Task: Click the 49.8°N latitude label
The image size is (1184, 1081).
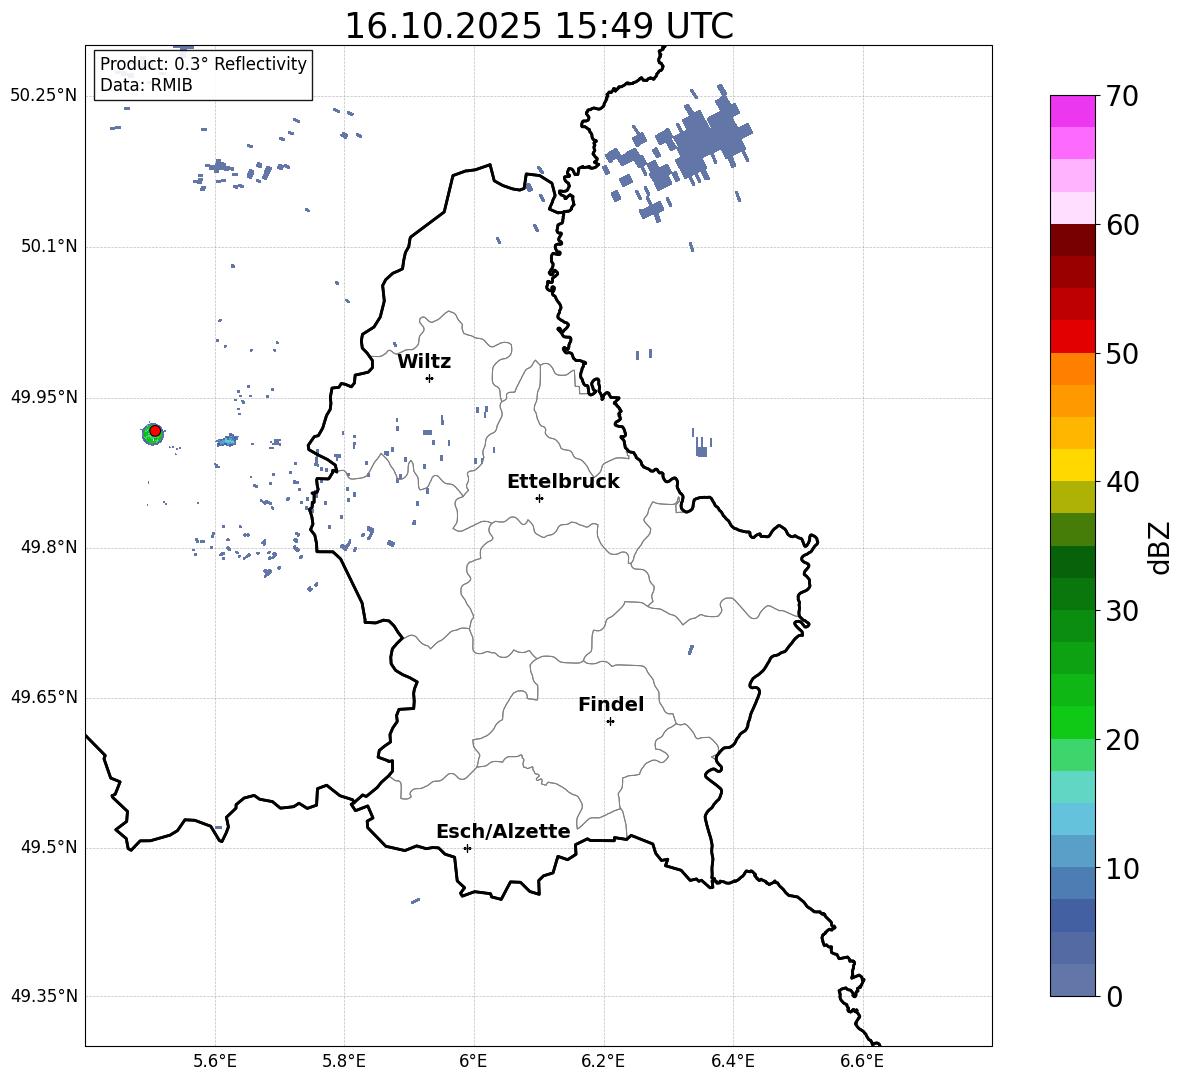Action: pyautogui.click(x=49, y=547)
